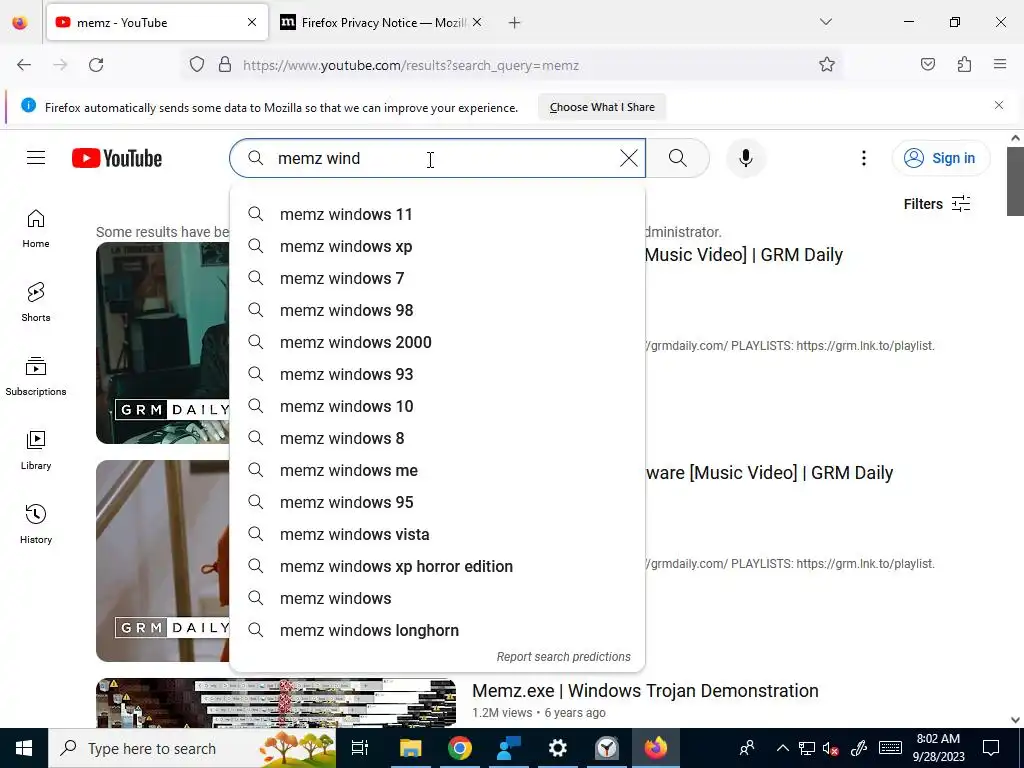Show hidden tray icons chevron
This screenshot has height=768, width=1024.
(782, 748)
